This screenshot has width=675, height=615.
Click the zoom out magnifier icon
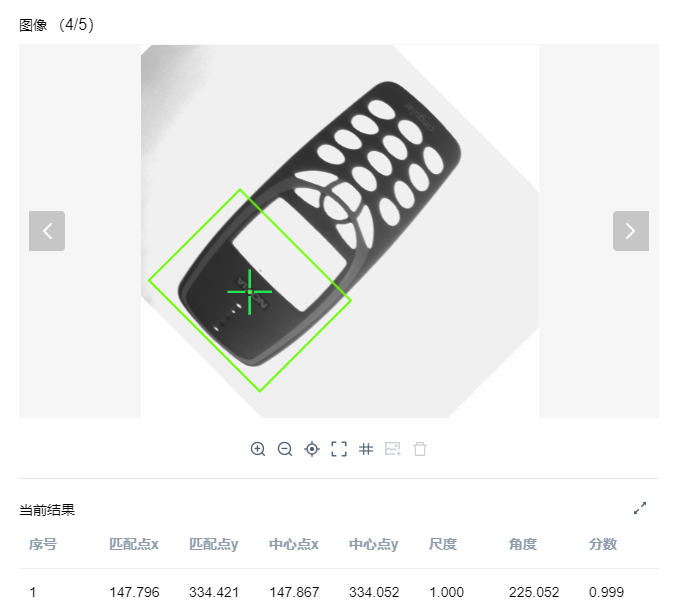pyautogui.click(x=285, y=449)
